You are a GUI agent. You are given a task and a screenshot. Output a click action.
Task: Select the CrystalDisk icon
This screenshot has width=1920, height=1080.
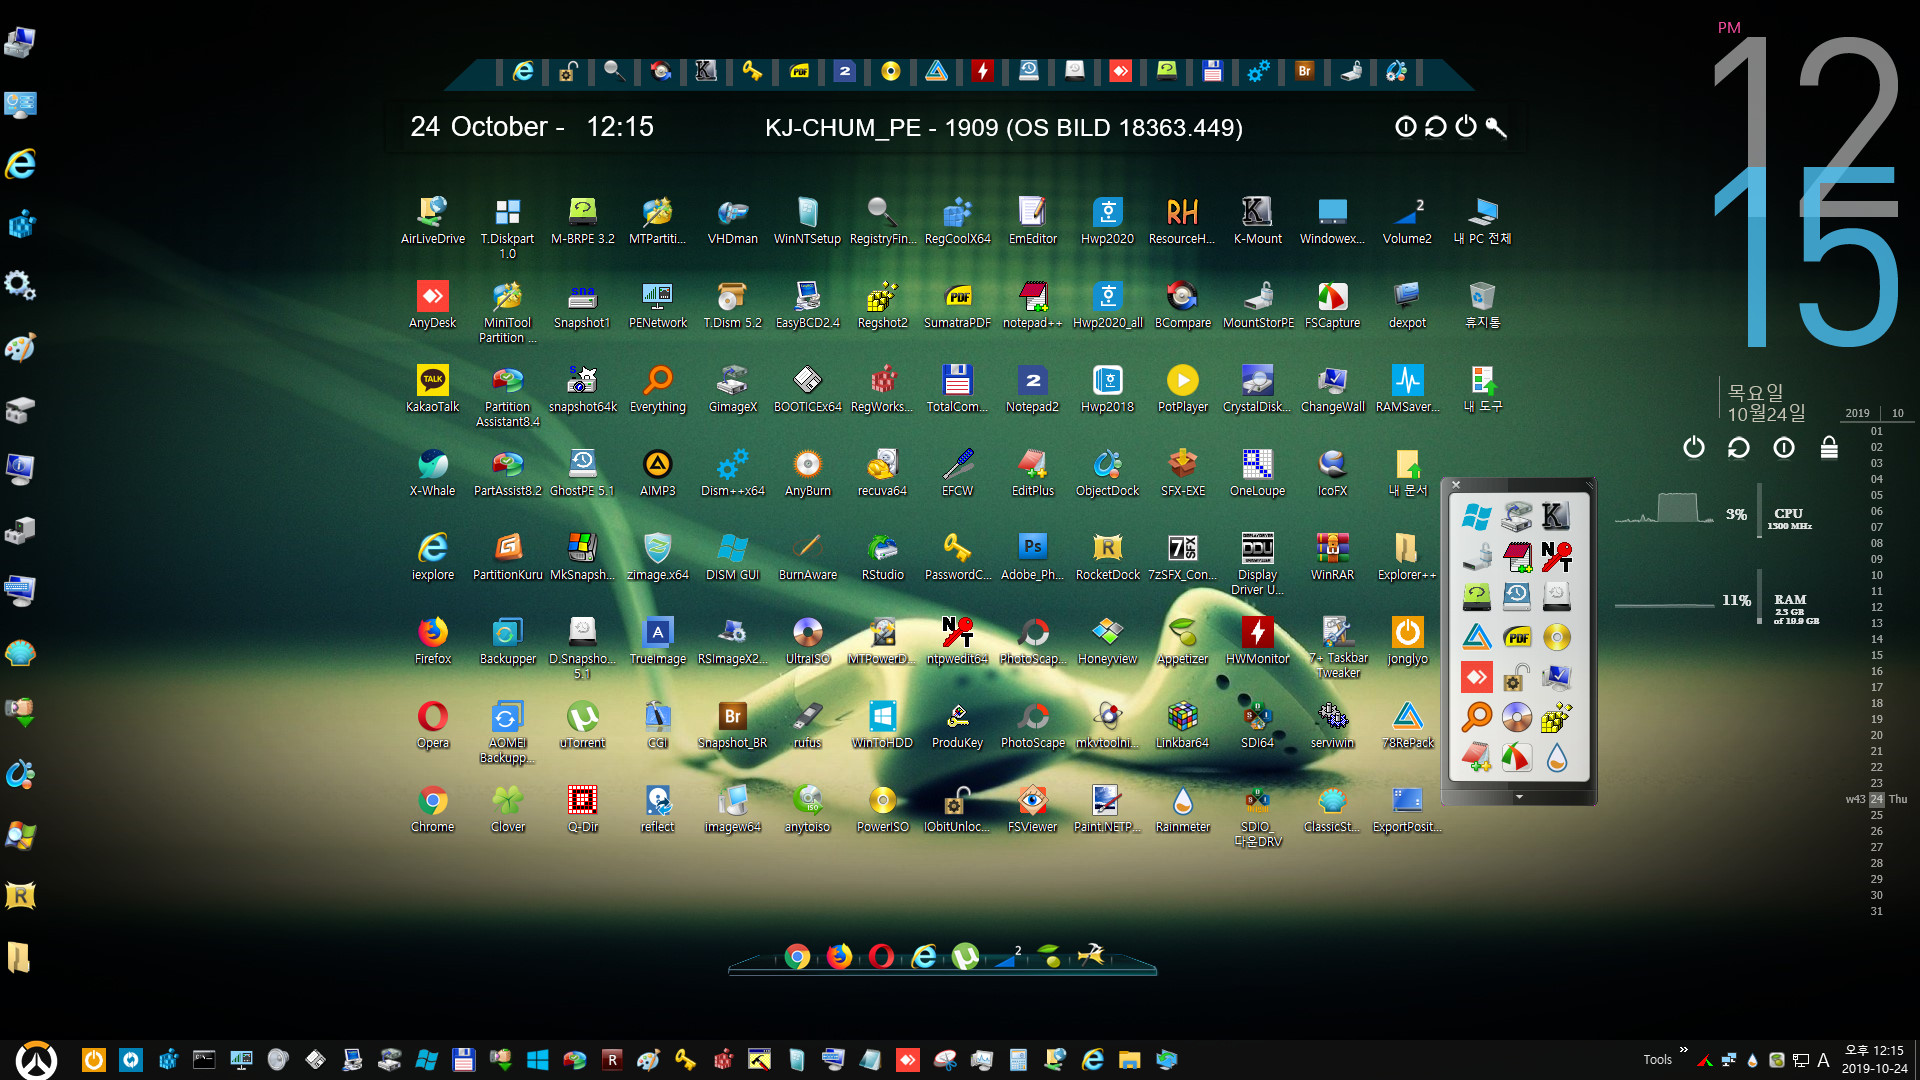[x=1257, y=388]
